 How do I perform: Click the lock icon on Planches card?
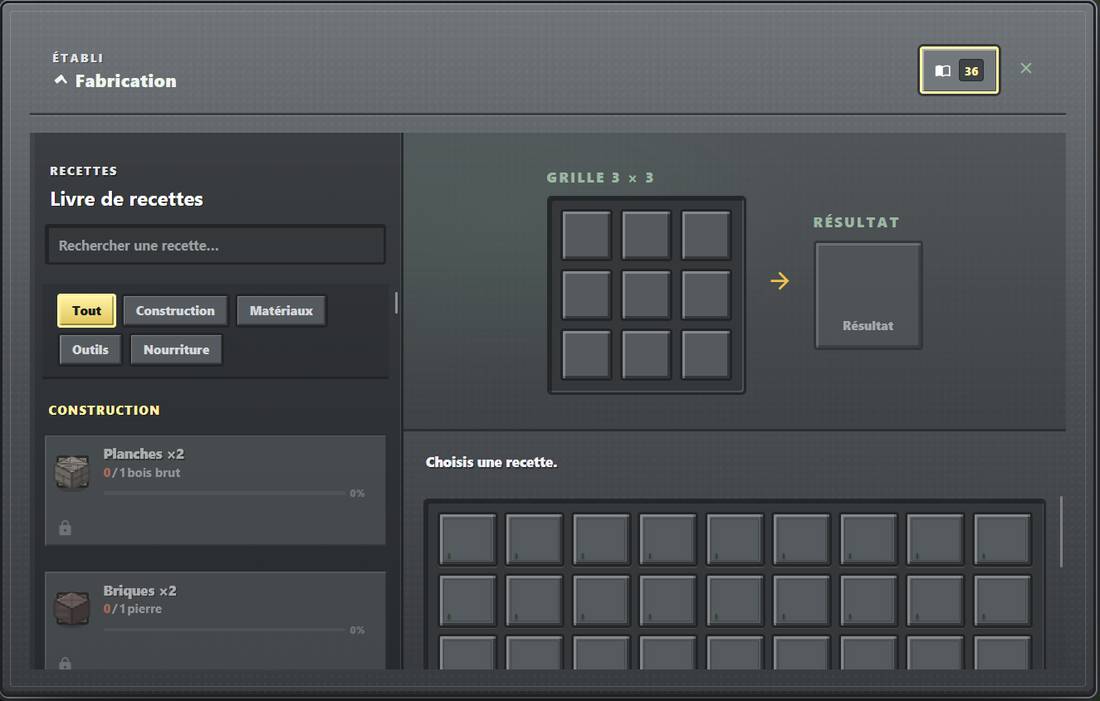tap(65, 528)
